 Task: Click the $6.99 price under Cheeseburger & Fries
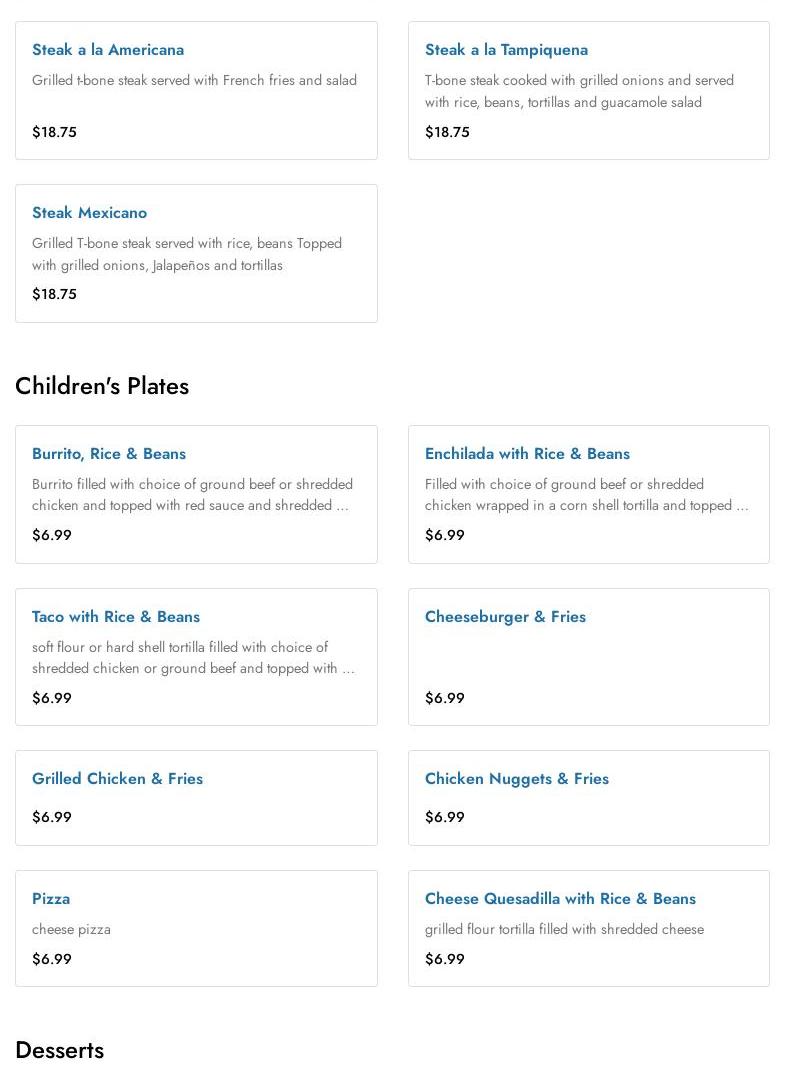pos(445,698)
